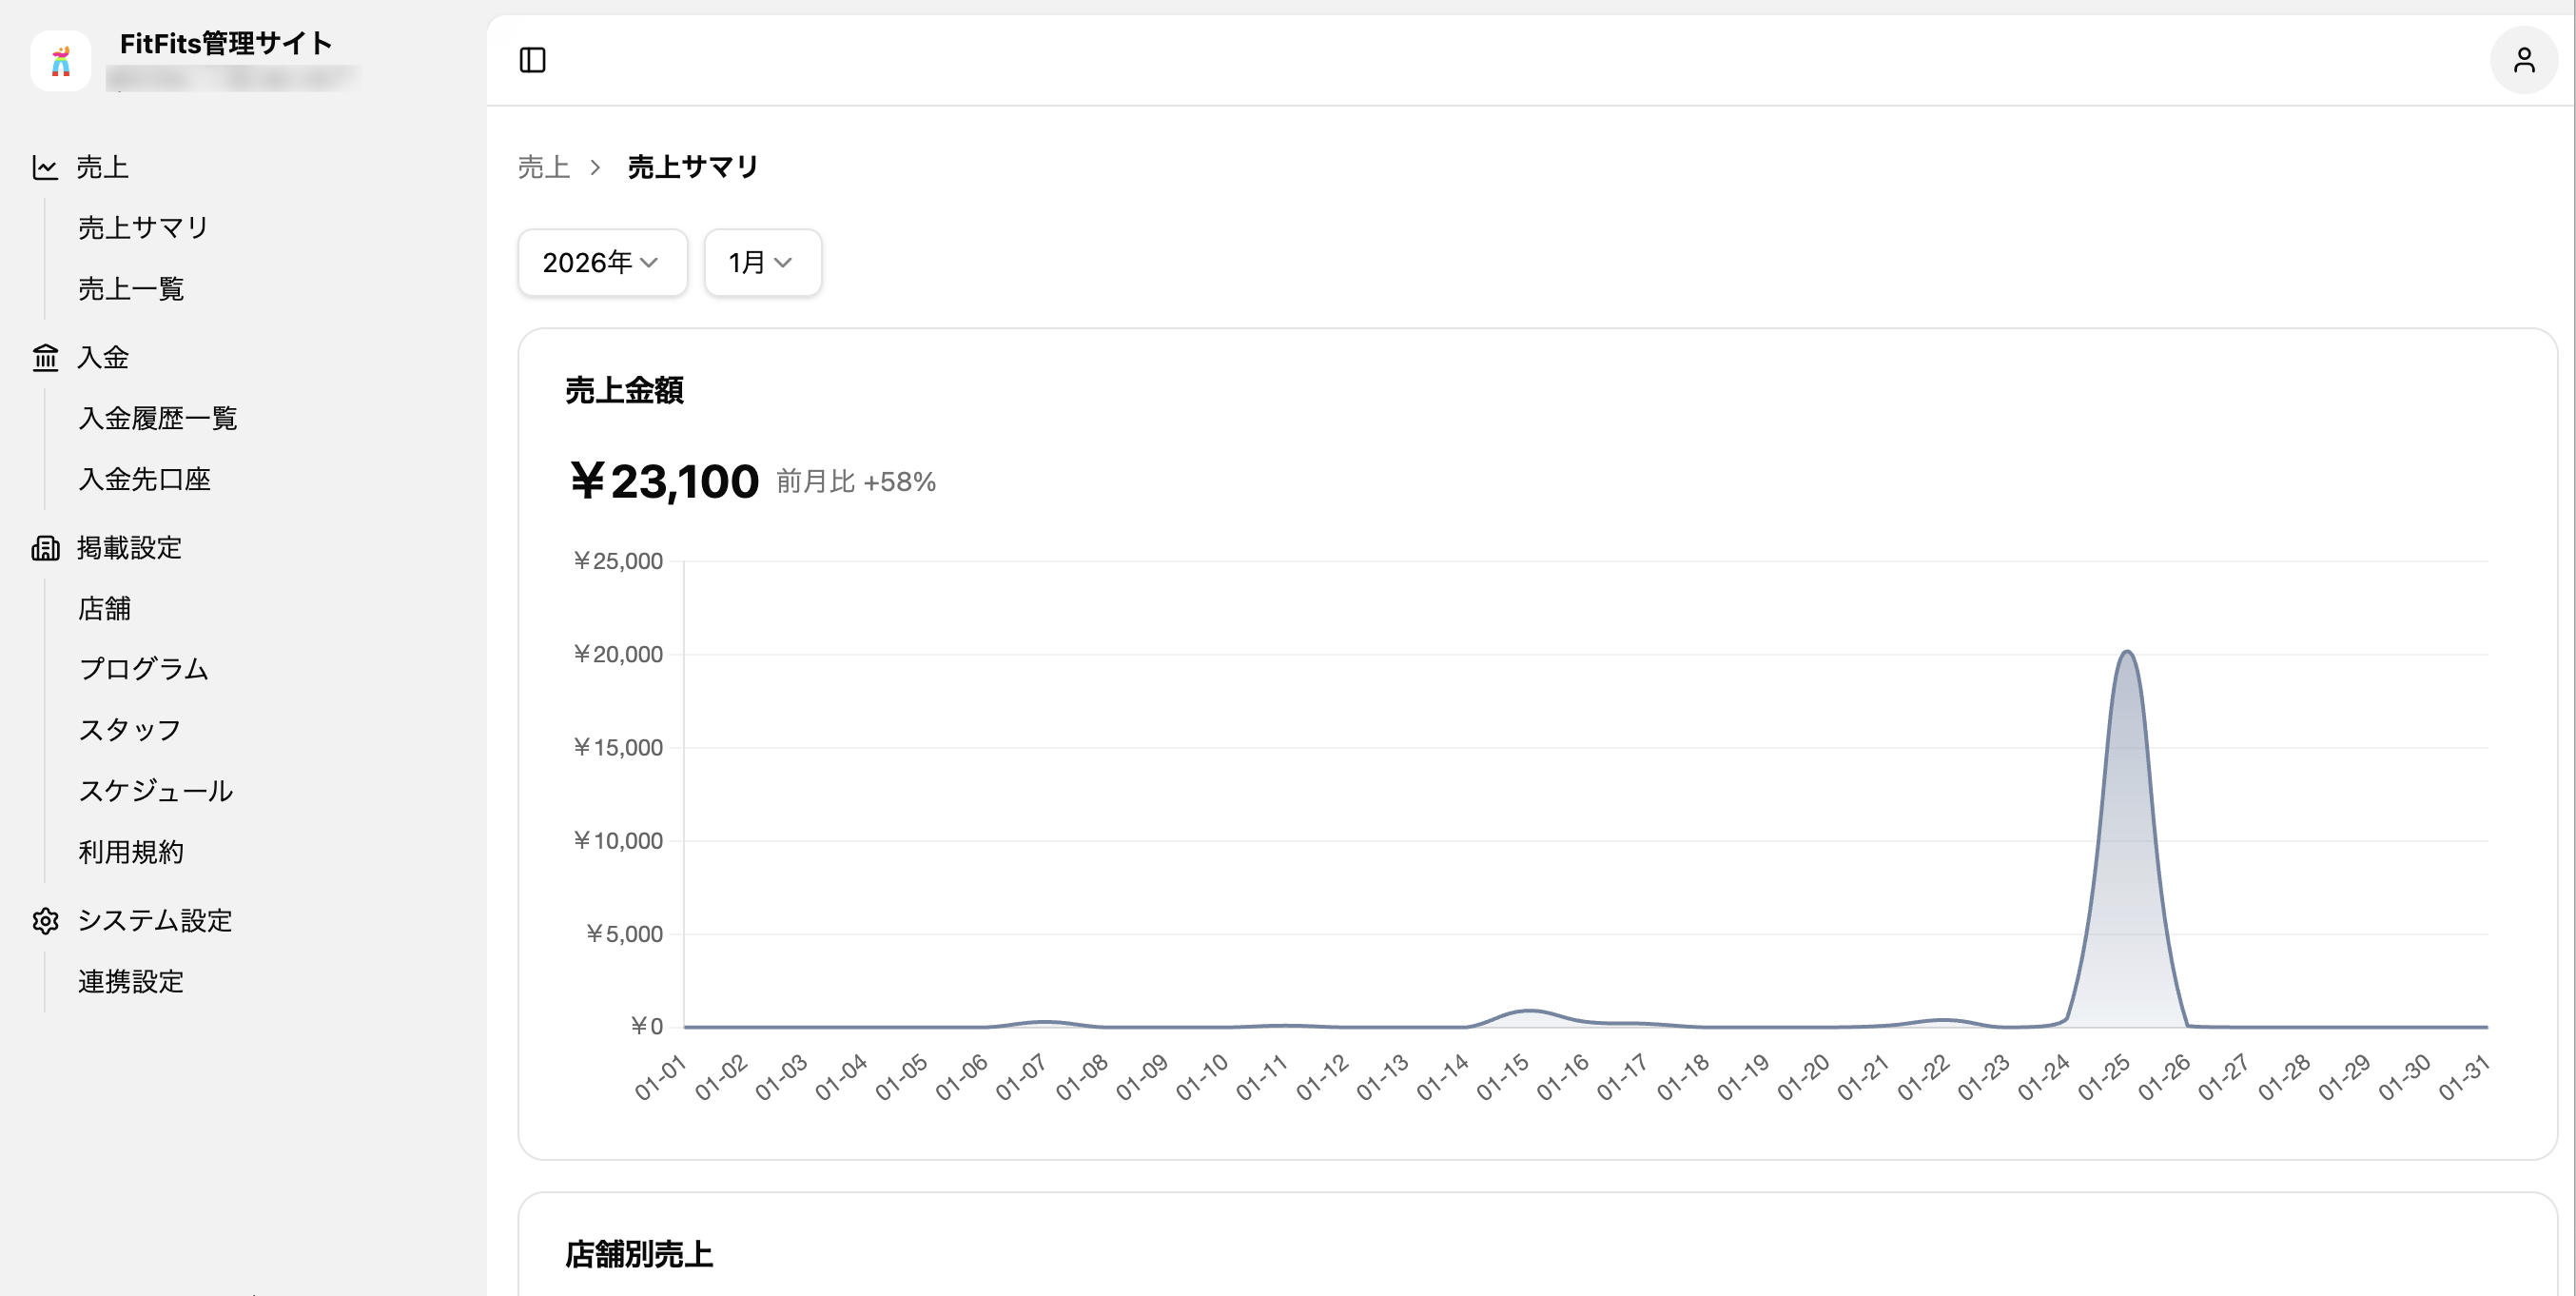
Task: Open the 2026年 year dropdown
Action: 601,262
